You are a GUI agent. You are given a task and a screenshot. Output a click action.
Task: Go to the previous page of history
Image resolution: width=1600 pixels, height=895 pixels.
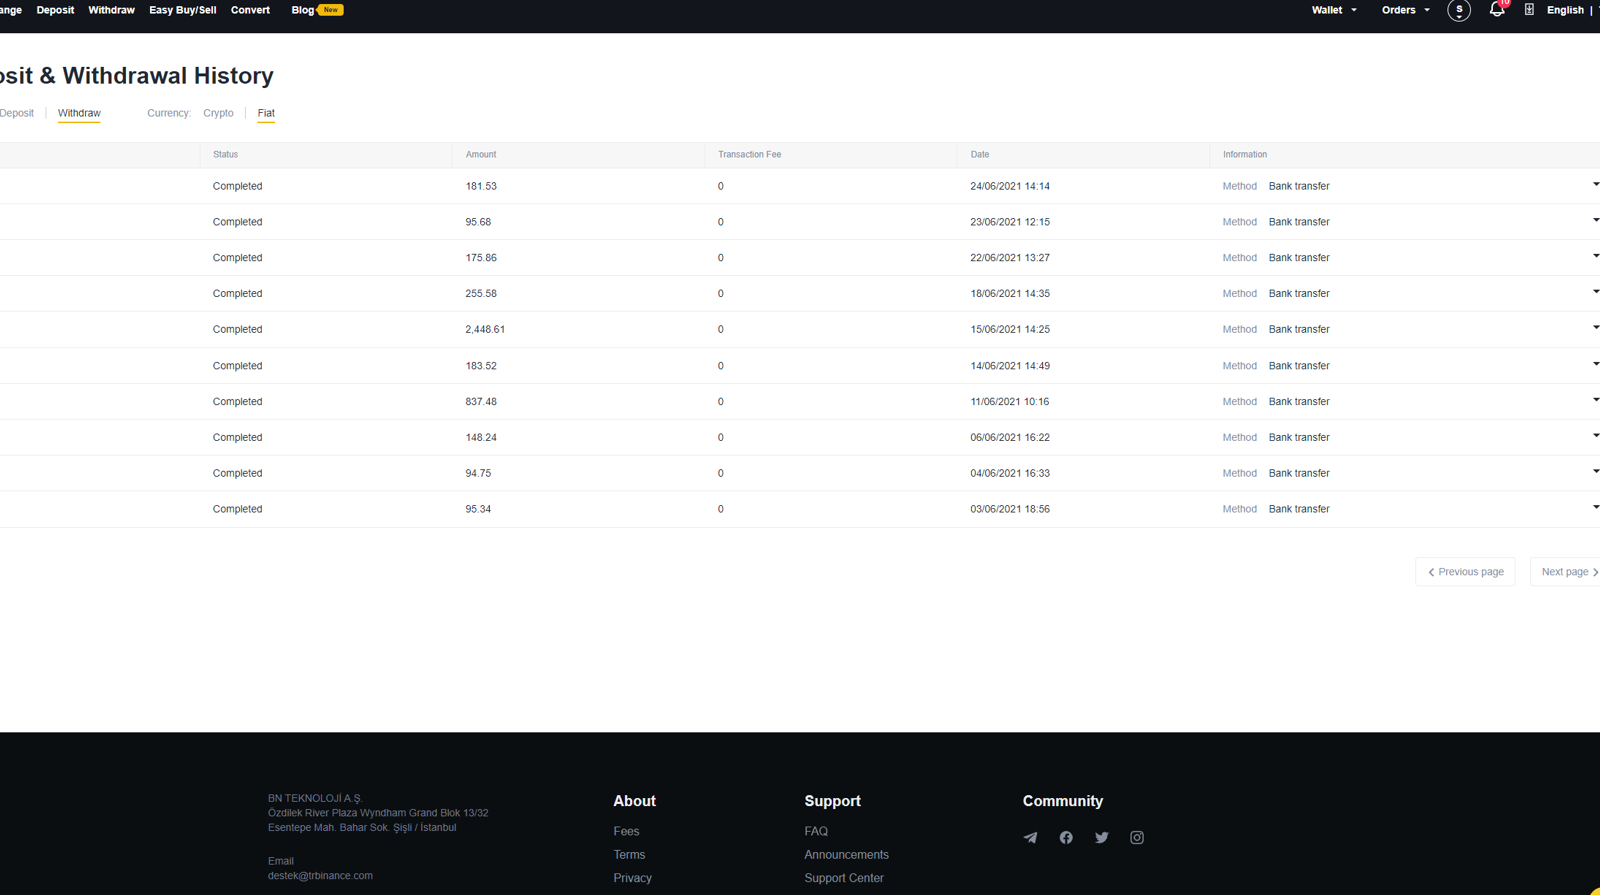pos(1465,572)
